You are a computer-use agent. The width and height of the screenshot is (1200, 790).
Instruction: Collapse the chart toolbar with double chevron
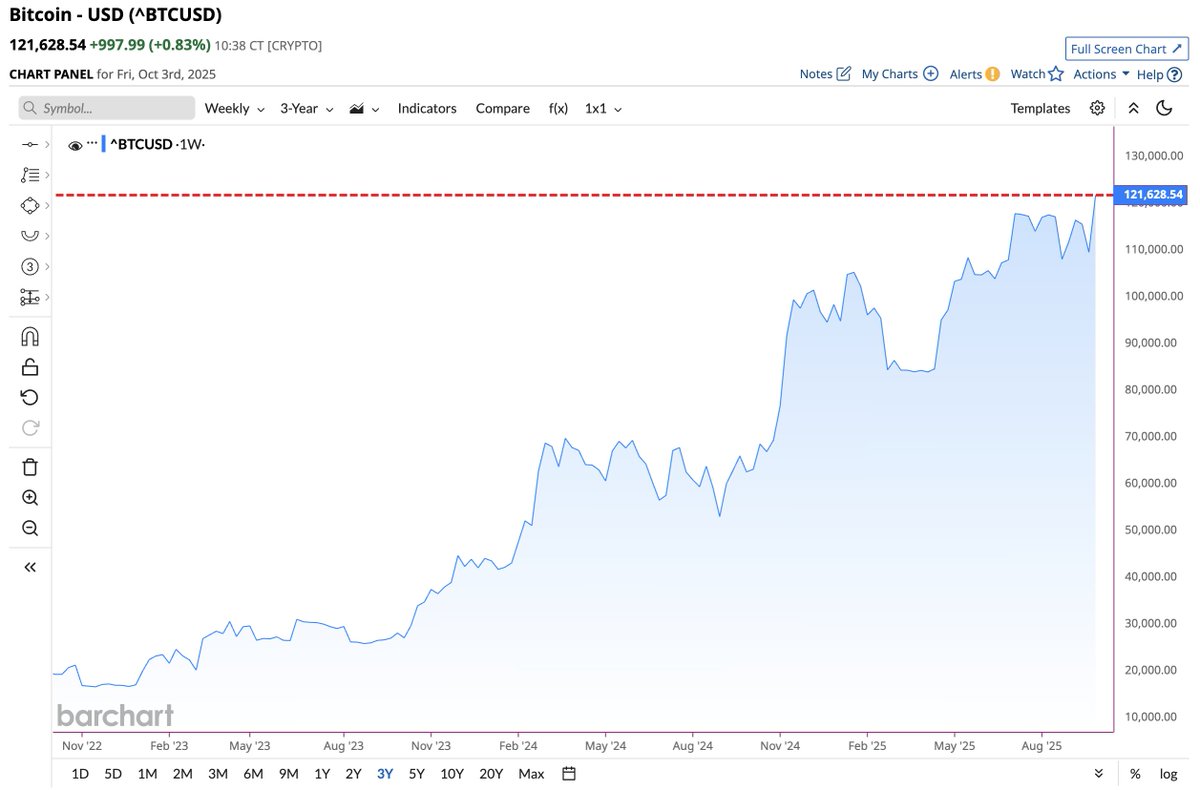[1133, 108]
